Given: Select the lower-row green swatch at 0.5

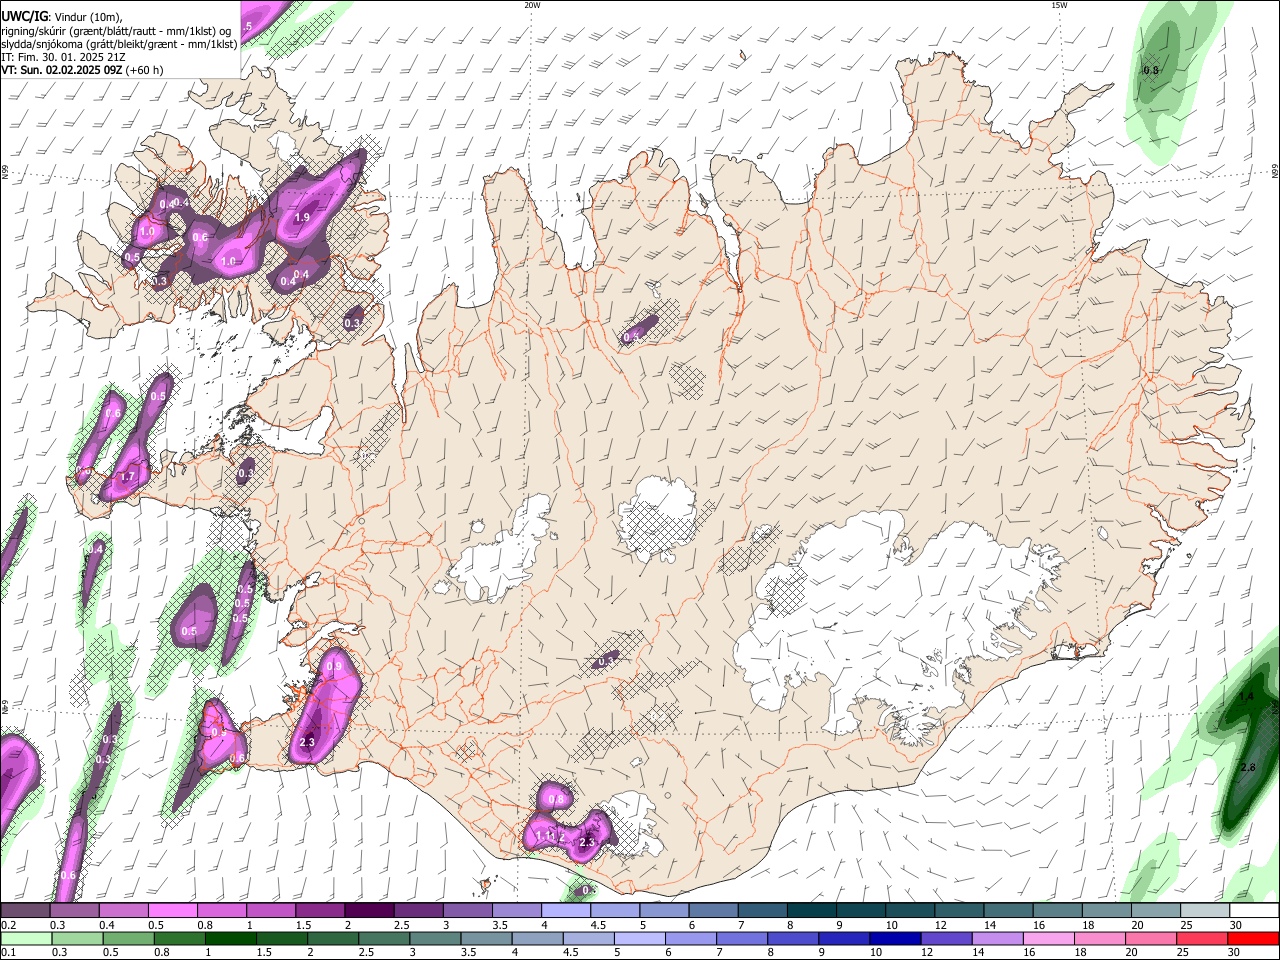Looking at the screenshot, I should (128, 939).
